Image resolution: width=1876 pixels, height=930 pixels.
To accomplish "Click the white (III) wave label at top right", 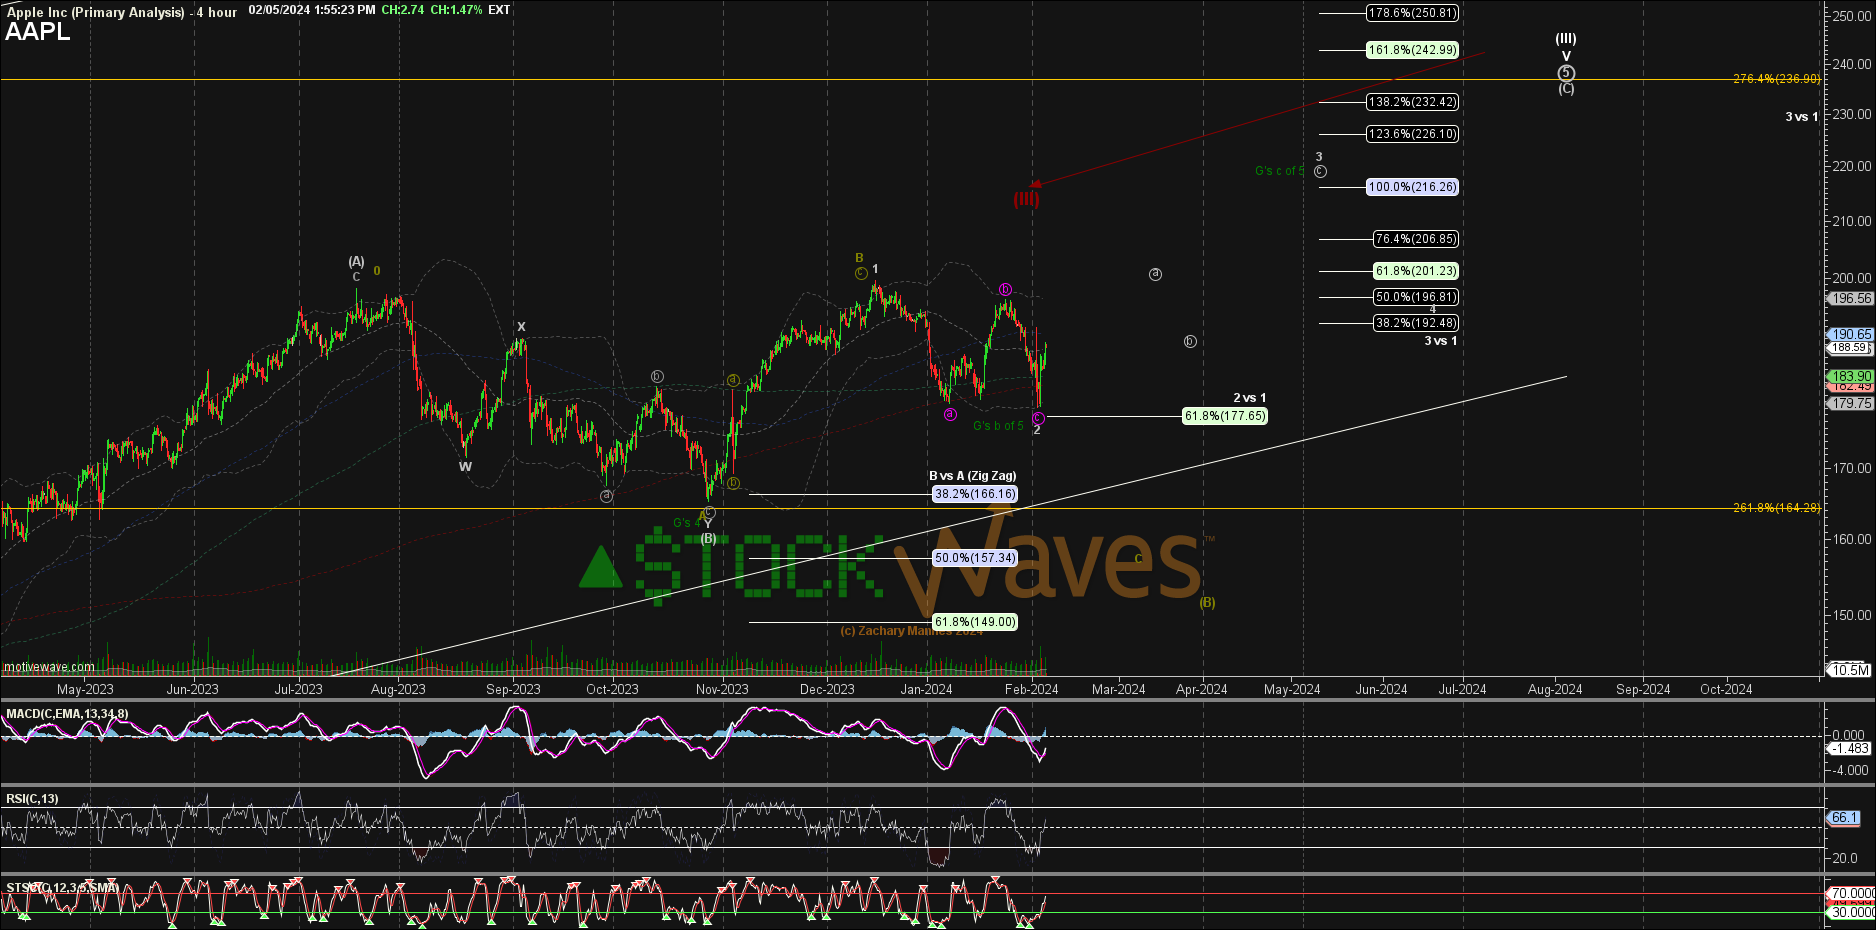I will pyautogui.click(x=1566, y=39).
